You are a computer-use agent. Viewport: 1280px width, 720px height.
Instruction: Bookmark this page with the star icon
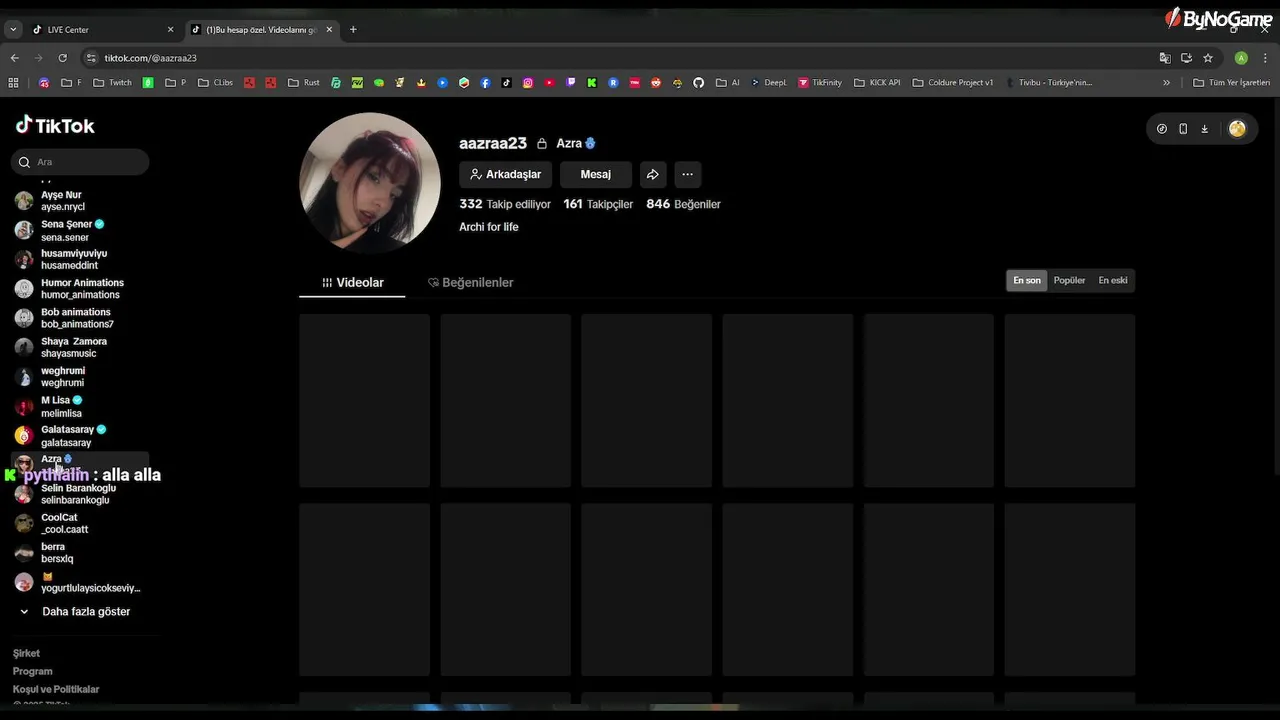1208,58
